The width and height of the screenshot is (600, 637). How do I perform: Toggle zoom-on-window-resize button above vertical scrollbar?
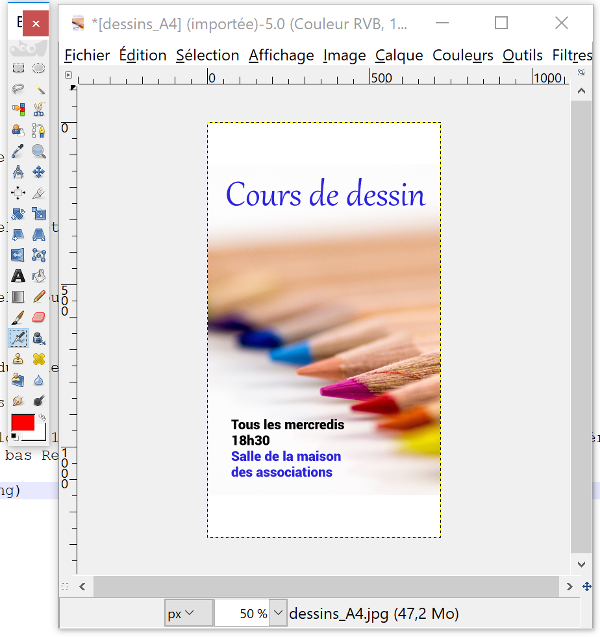coord(581,73)
